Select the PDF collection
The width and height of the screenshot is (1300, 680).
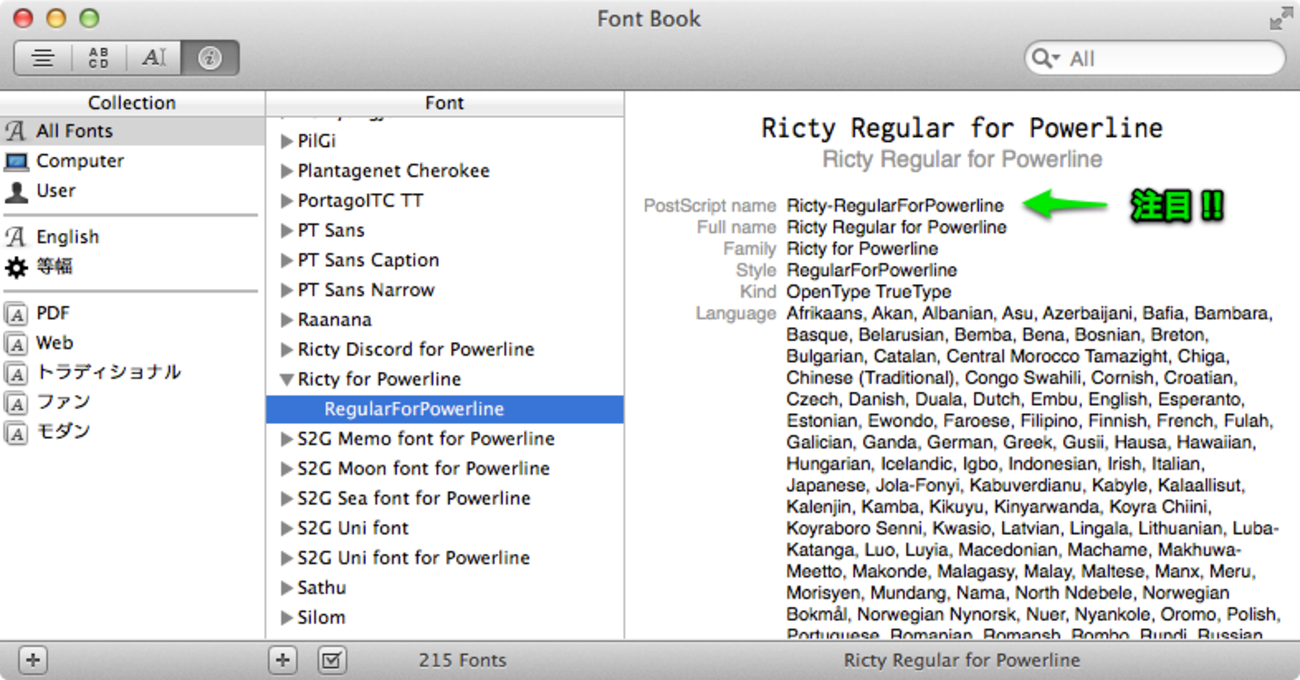point(132,313)
